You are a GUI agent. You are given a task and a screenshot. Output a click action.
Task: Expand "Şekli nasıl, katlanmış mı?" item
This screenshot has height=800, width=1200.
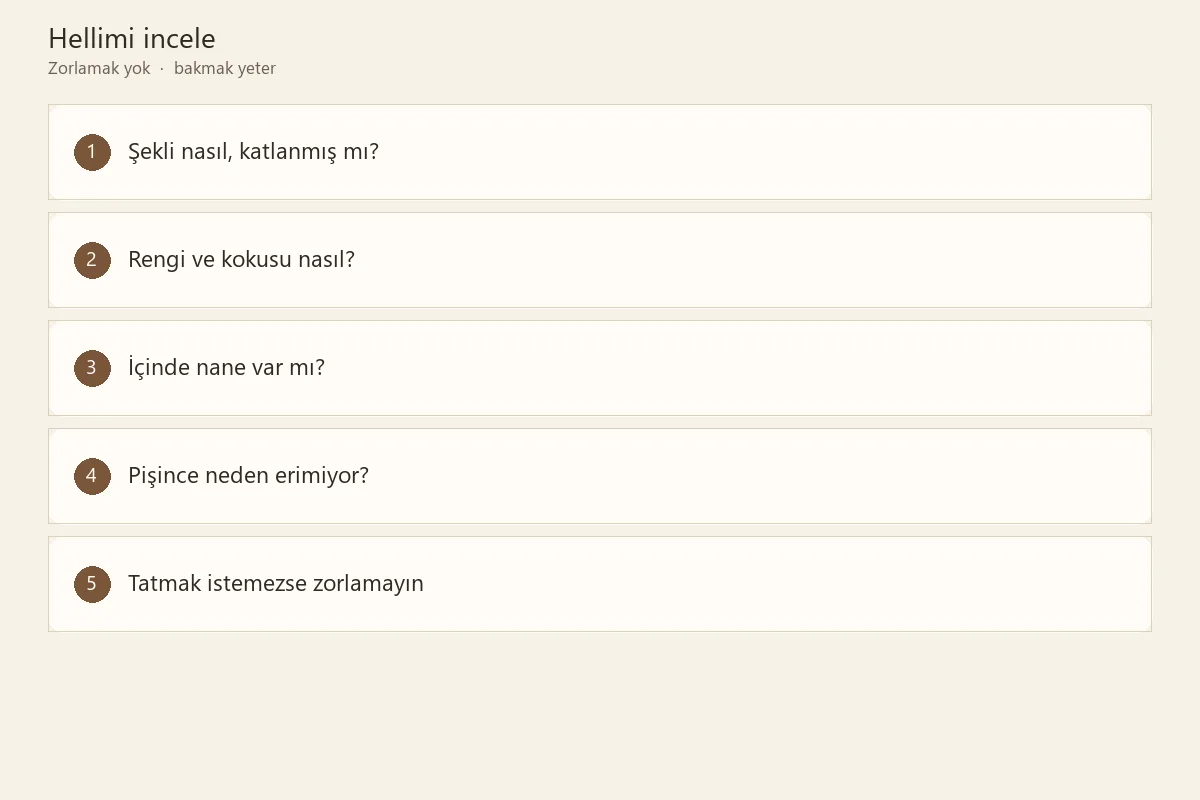600,152
